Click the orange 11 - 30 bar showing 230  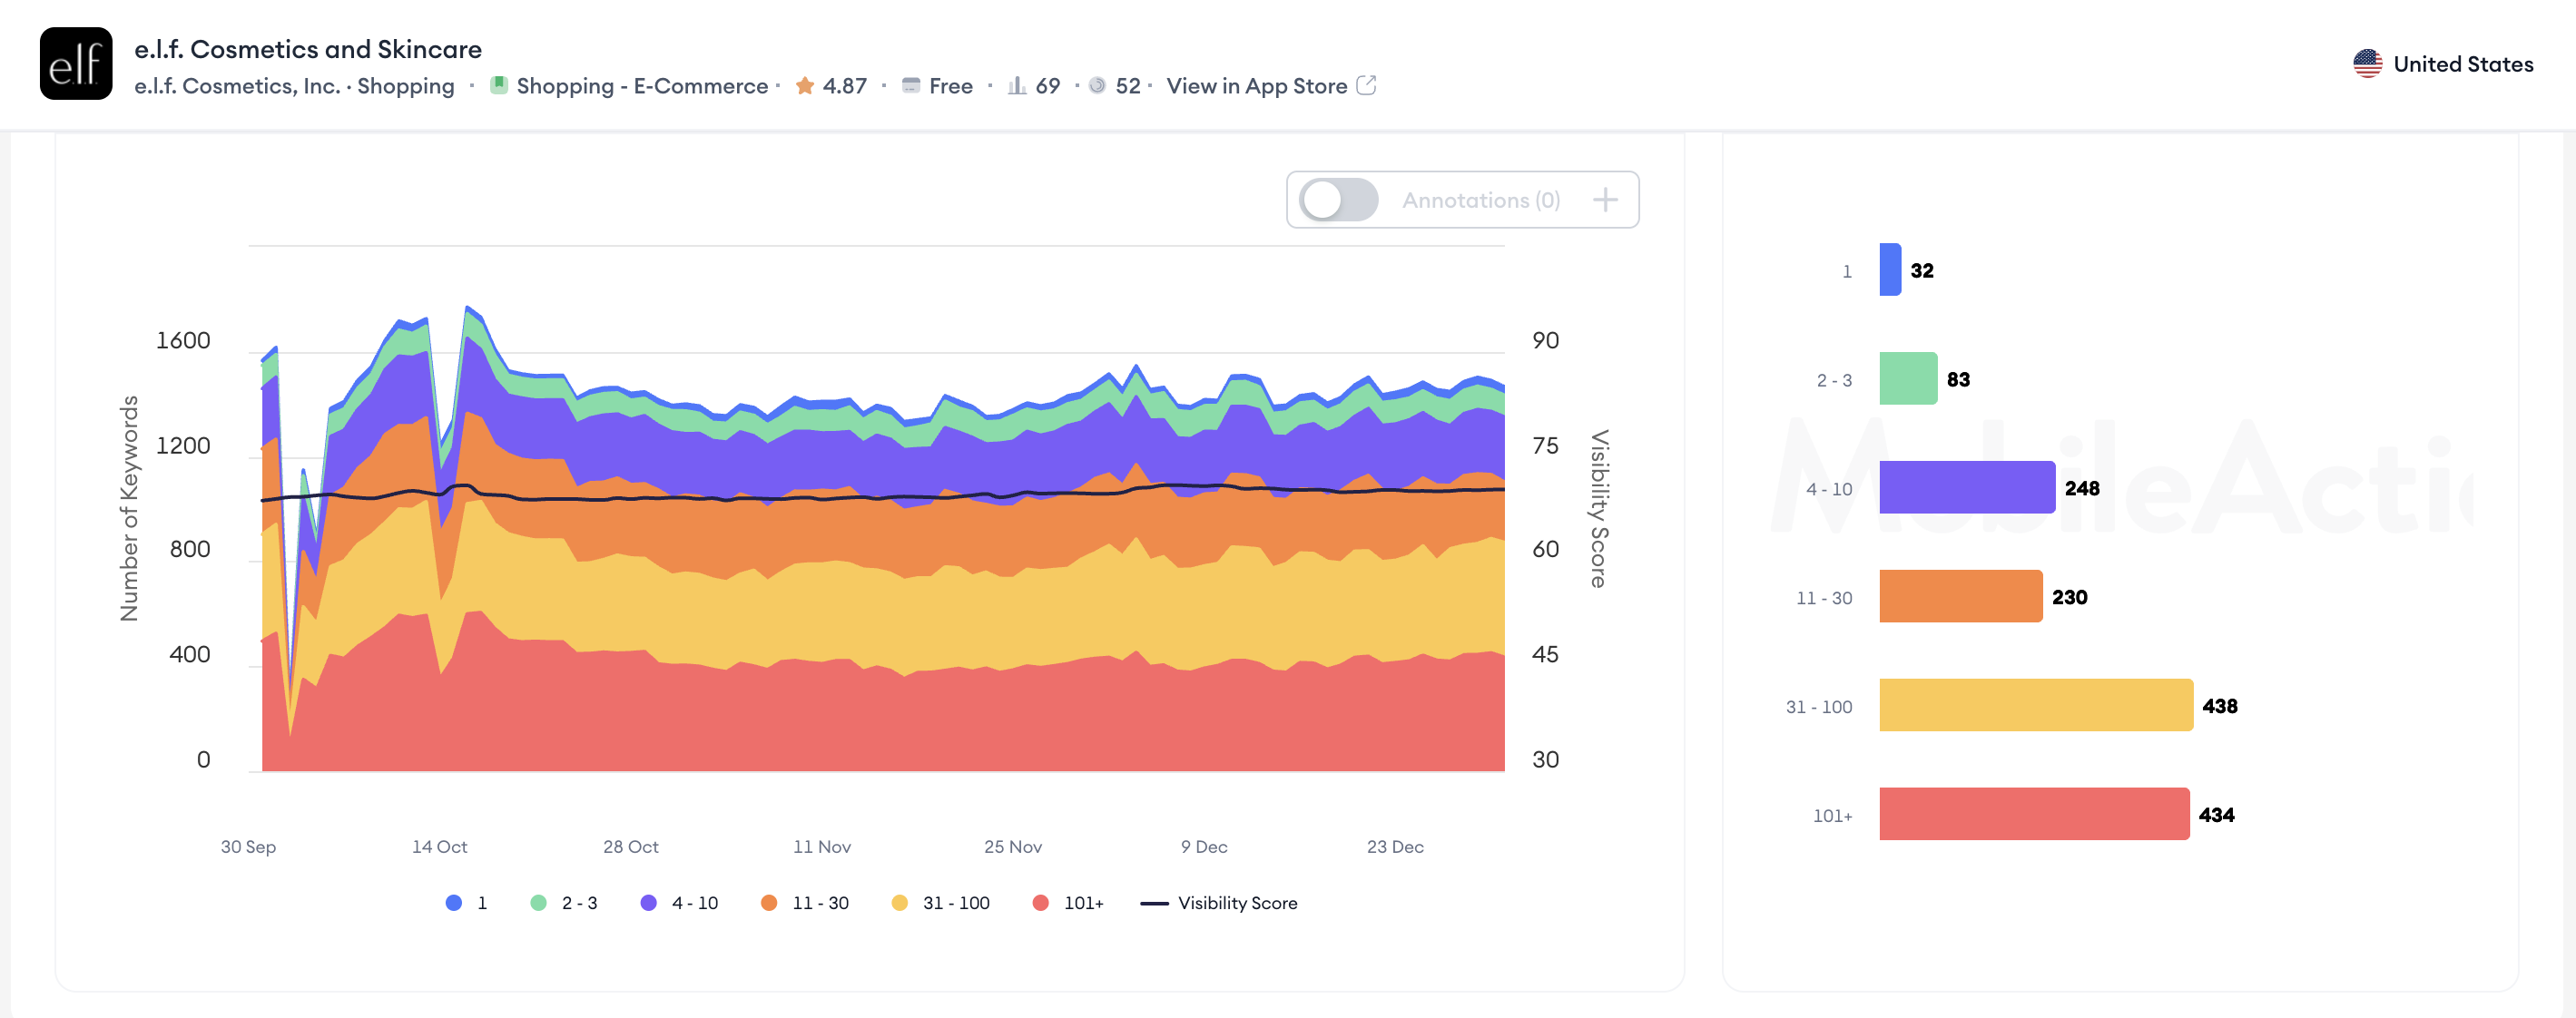1960,597
